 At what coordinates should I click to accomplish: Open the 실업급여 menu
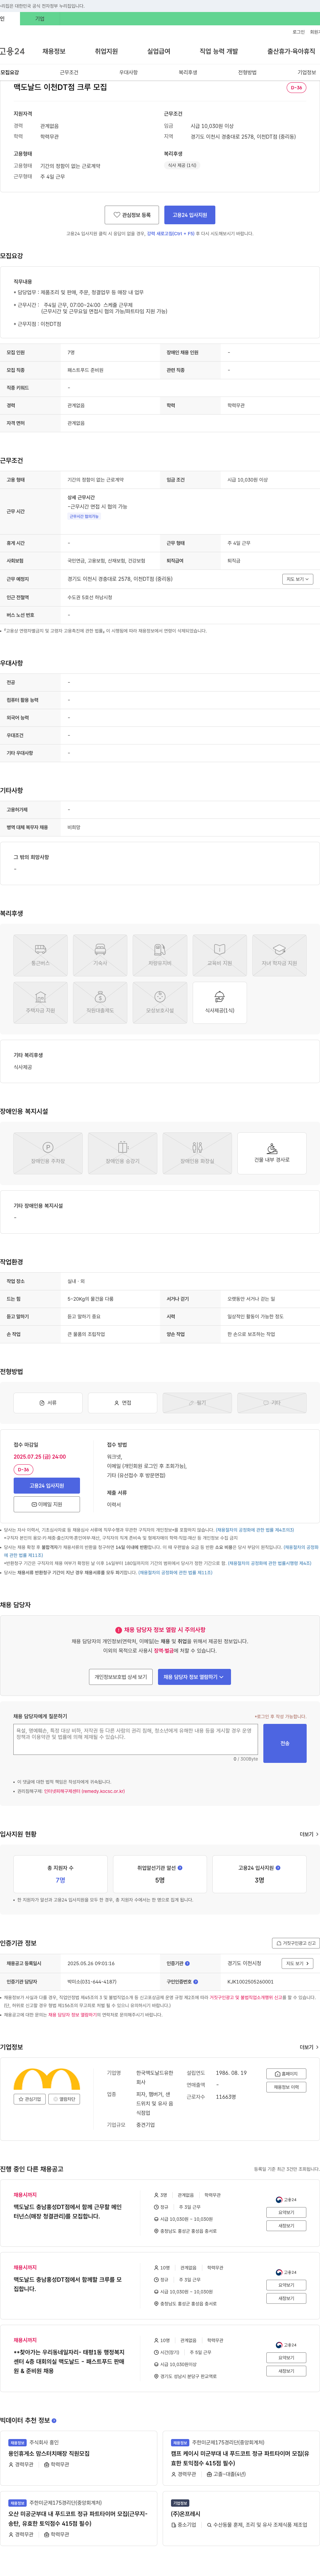coord(159,51)
